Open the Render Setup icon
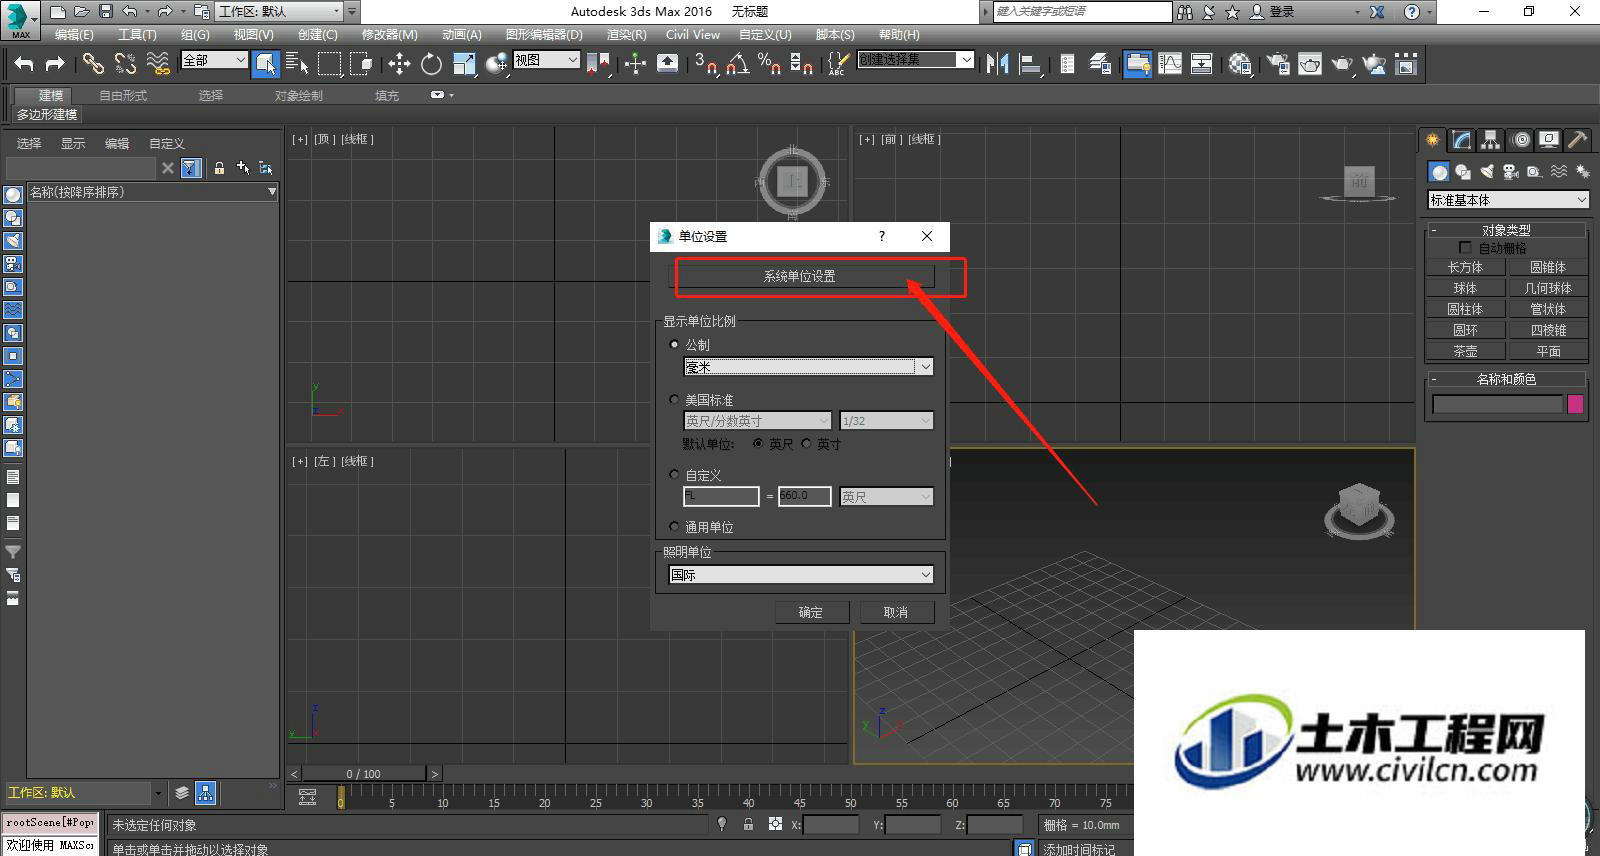Image resolution: width=1600 pixels, height=856 pixels. (1278, 64)
